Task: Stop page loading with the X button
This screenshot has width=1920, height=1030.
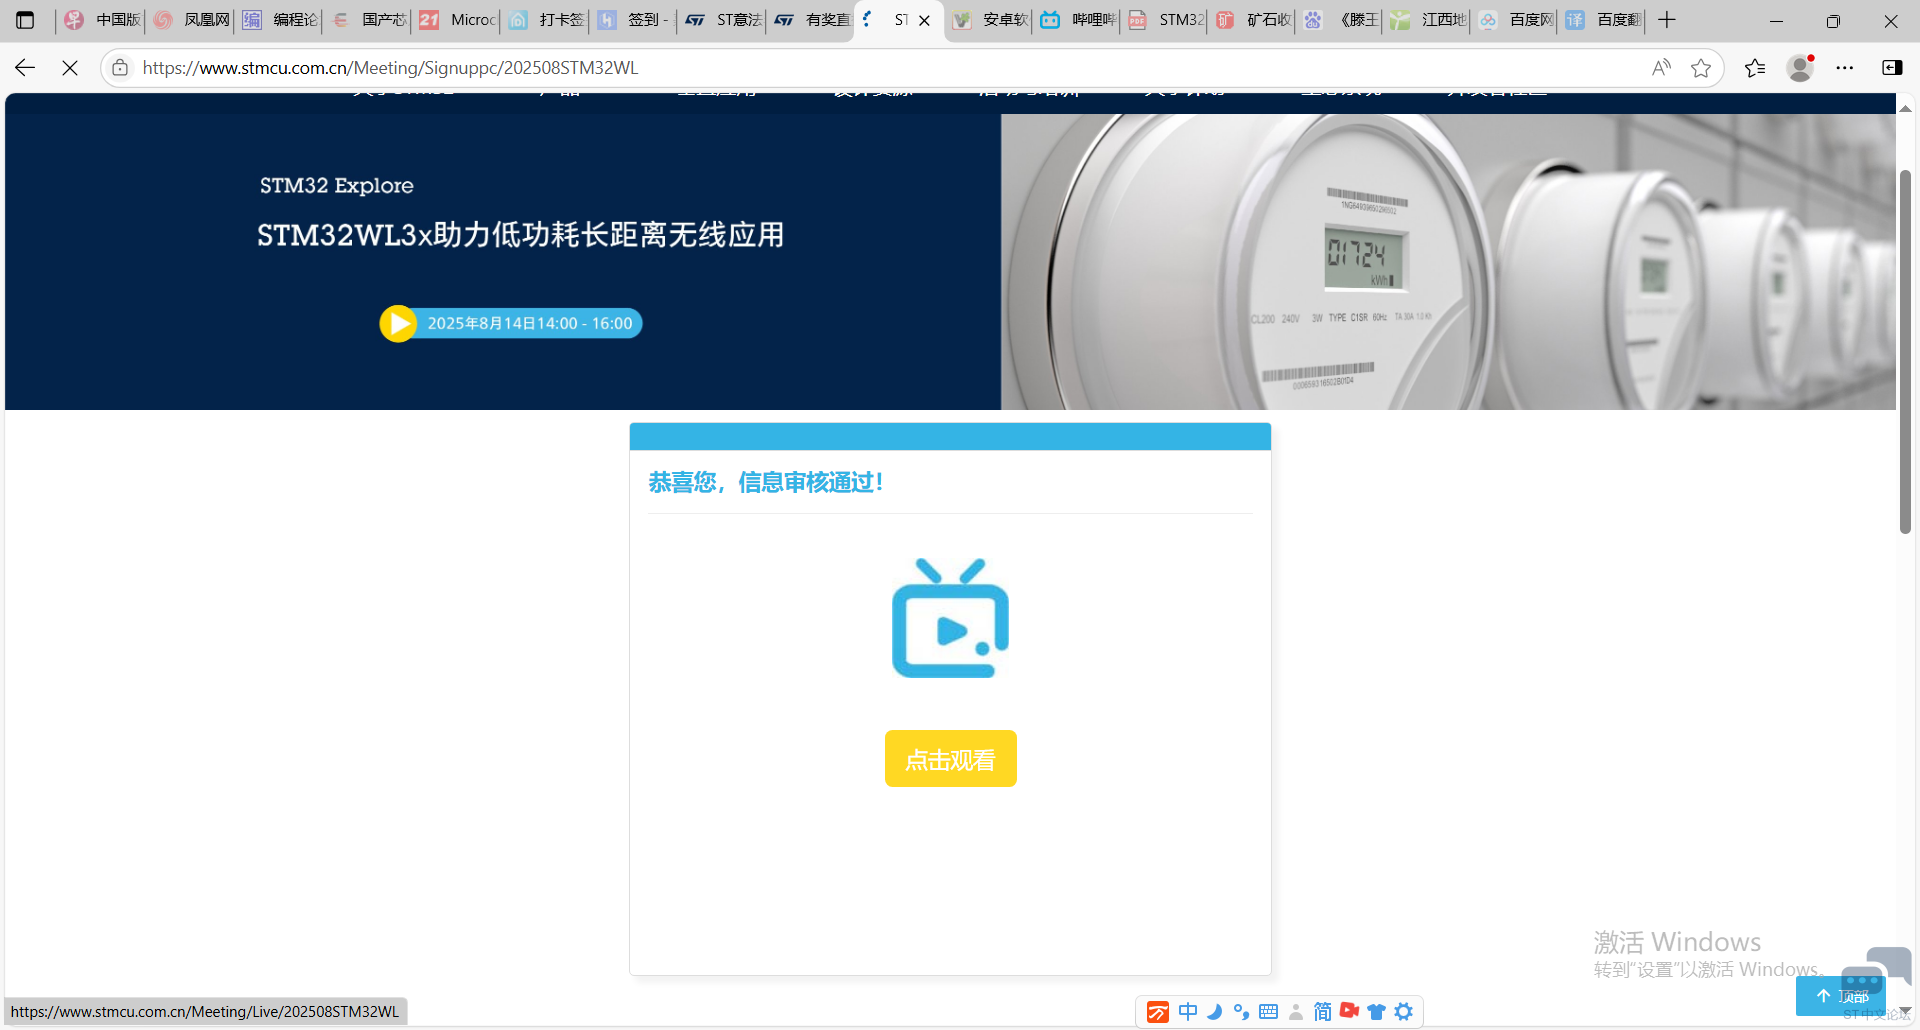Action: click(70, 68)
